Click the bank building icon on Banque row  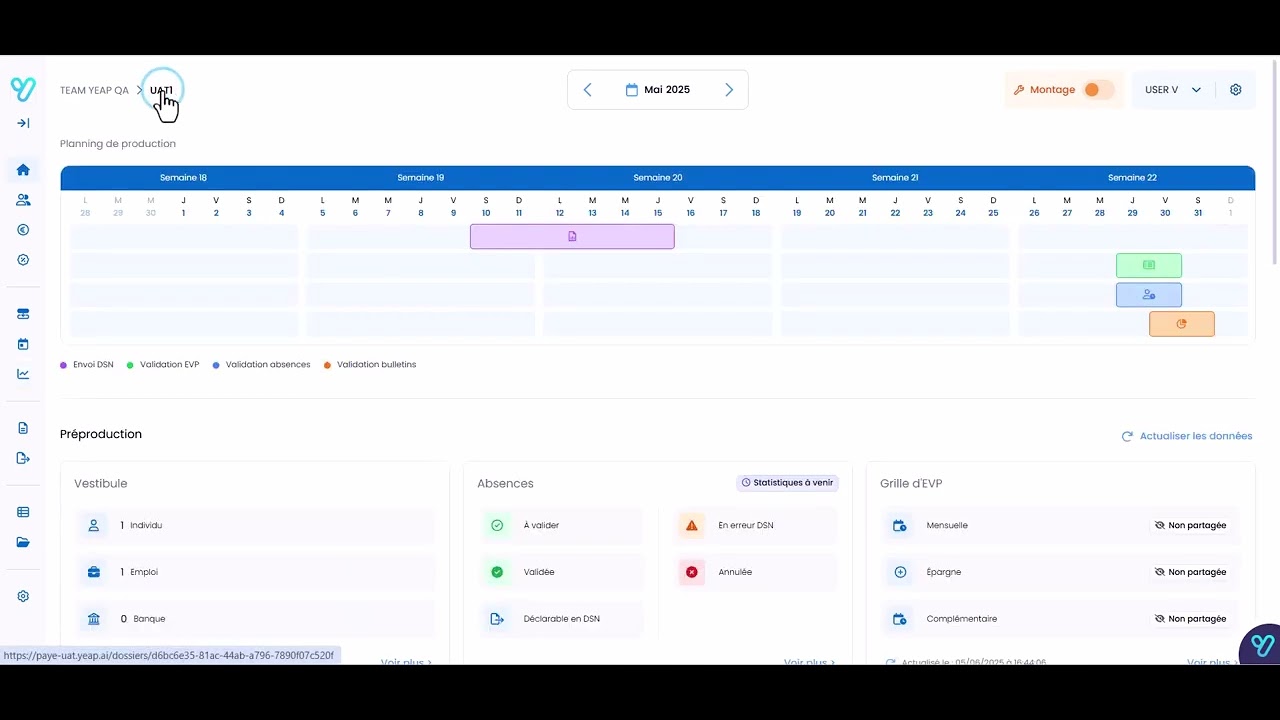(x=94, y=619)
